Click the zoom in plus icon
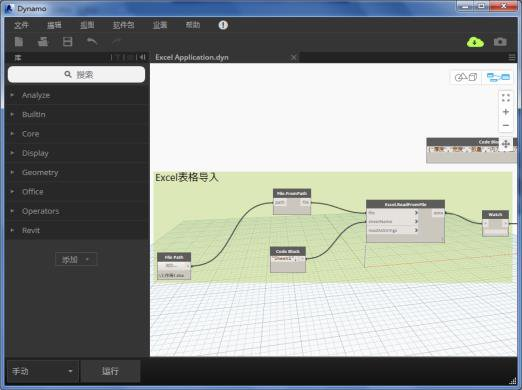This screenshot has width=522, height=390. [x=506, y=112]
